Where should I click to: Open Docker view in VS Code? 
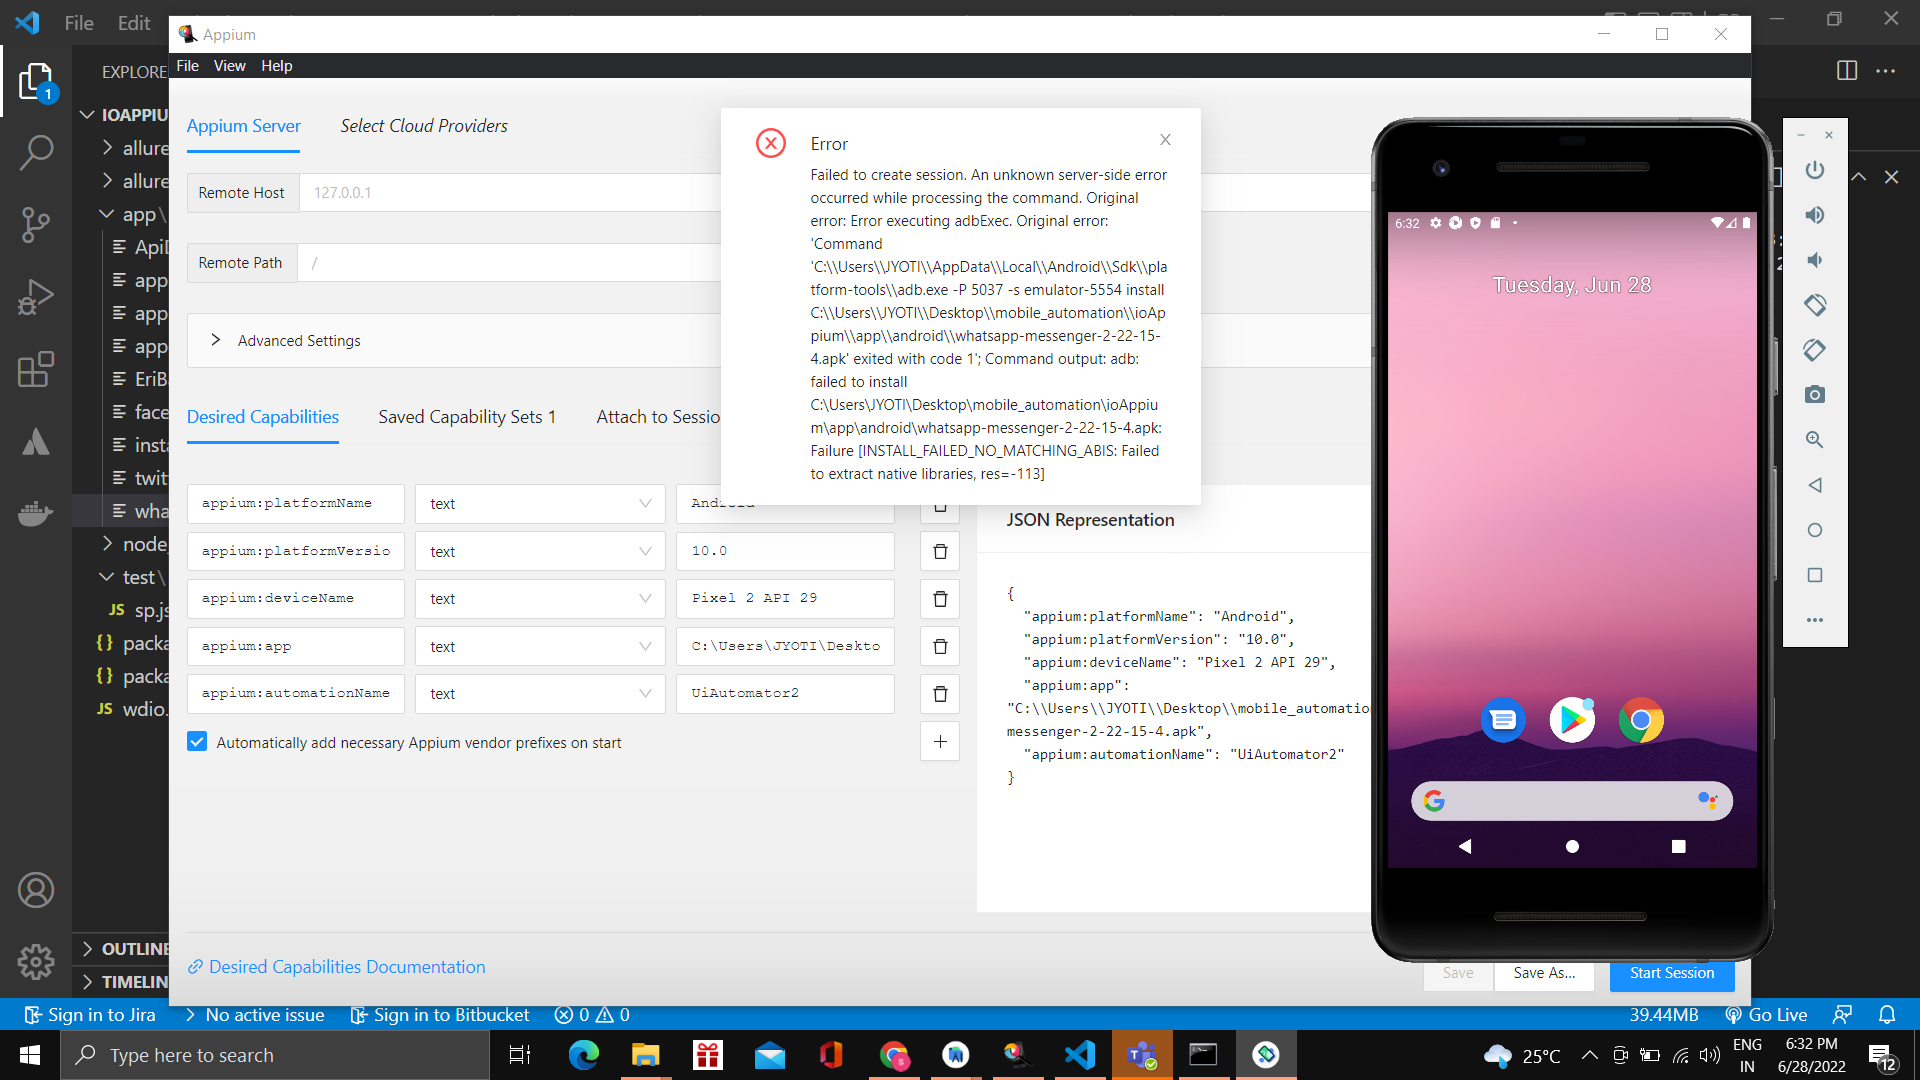[x=36, y=513]
